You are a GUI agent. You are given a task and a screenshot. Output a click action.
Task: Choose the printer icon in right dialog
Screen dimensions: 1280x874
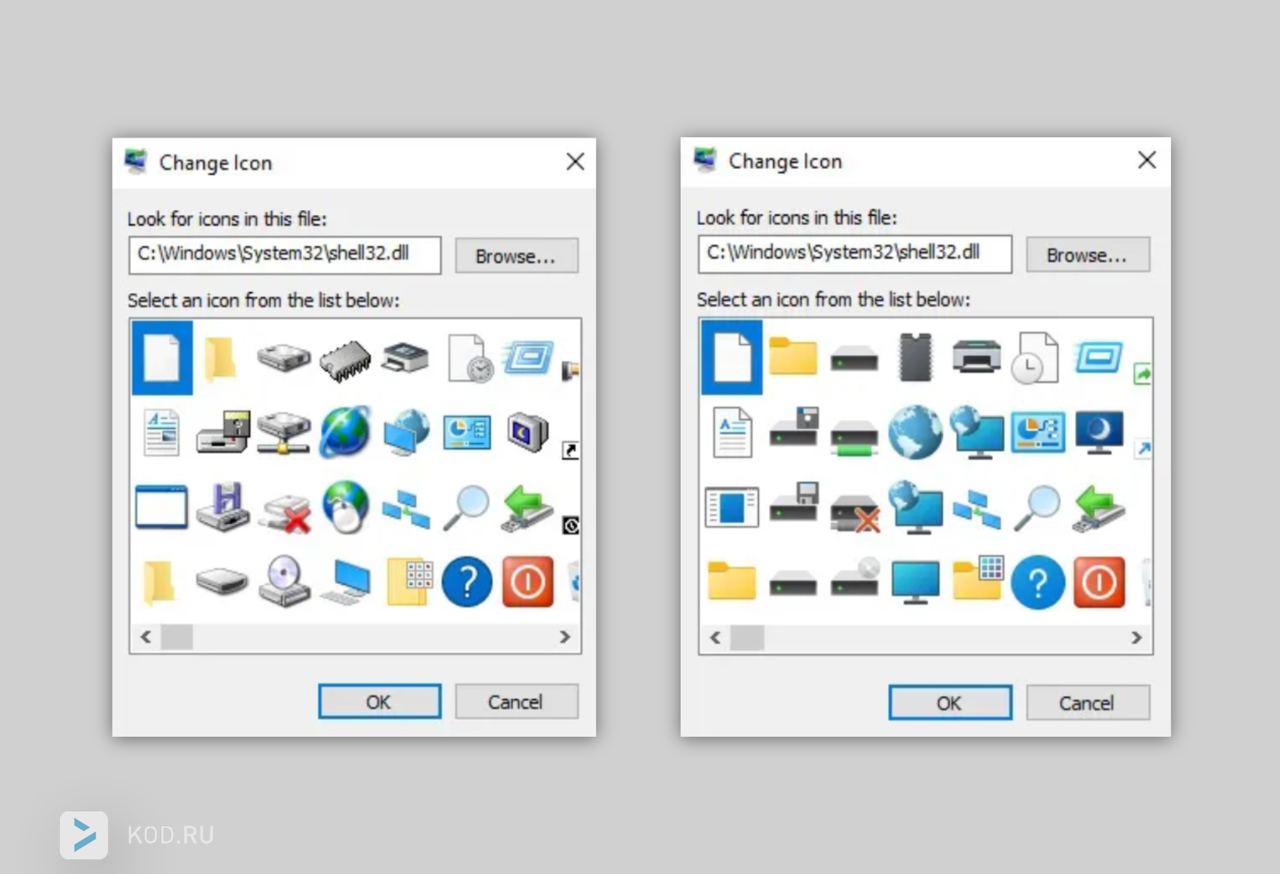(x=977, y=357)
